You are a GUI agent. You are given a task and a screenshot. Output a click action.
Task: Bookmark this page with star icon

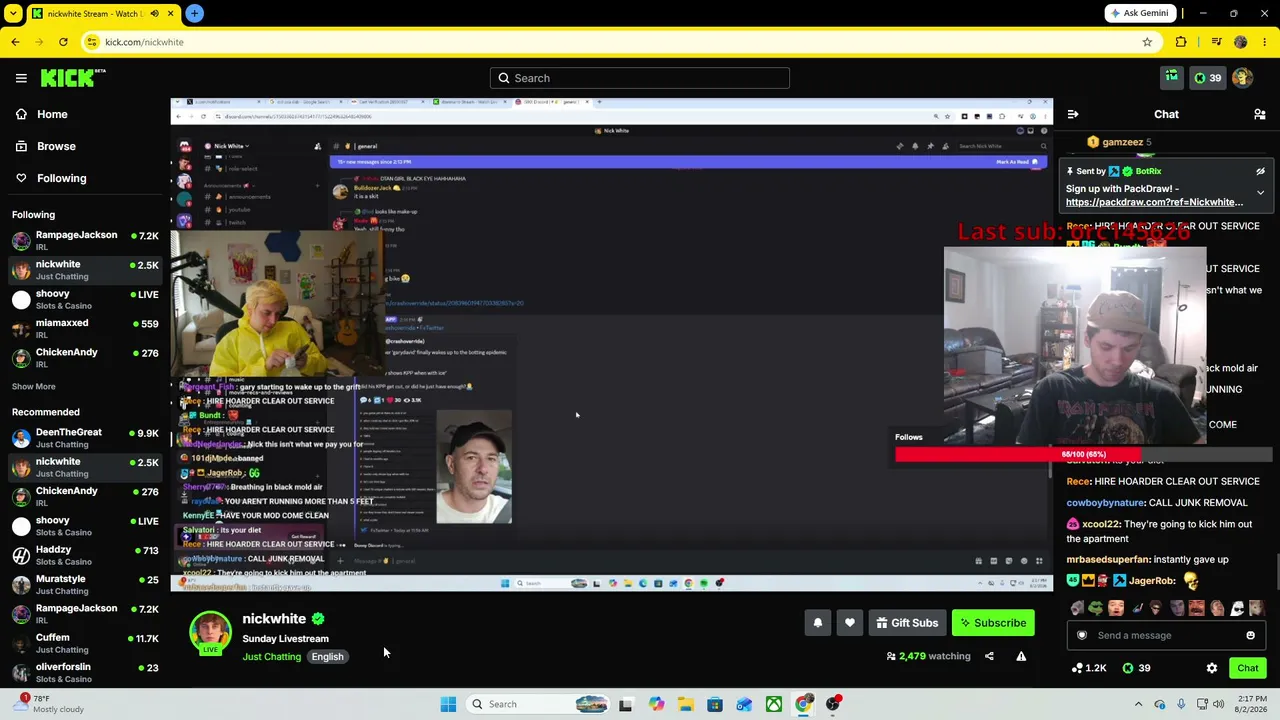(x=1147, y=42)
